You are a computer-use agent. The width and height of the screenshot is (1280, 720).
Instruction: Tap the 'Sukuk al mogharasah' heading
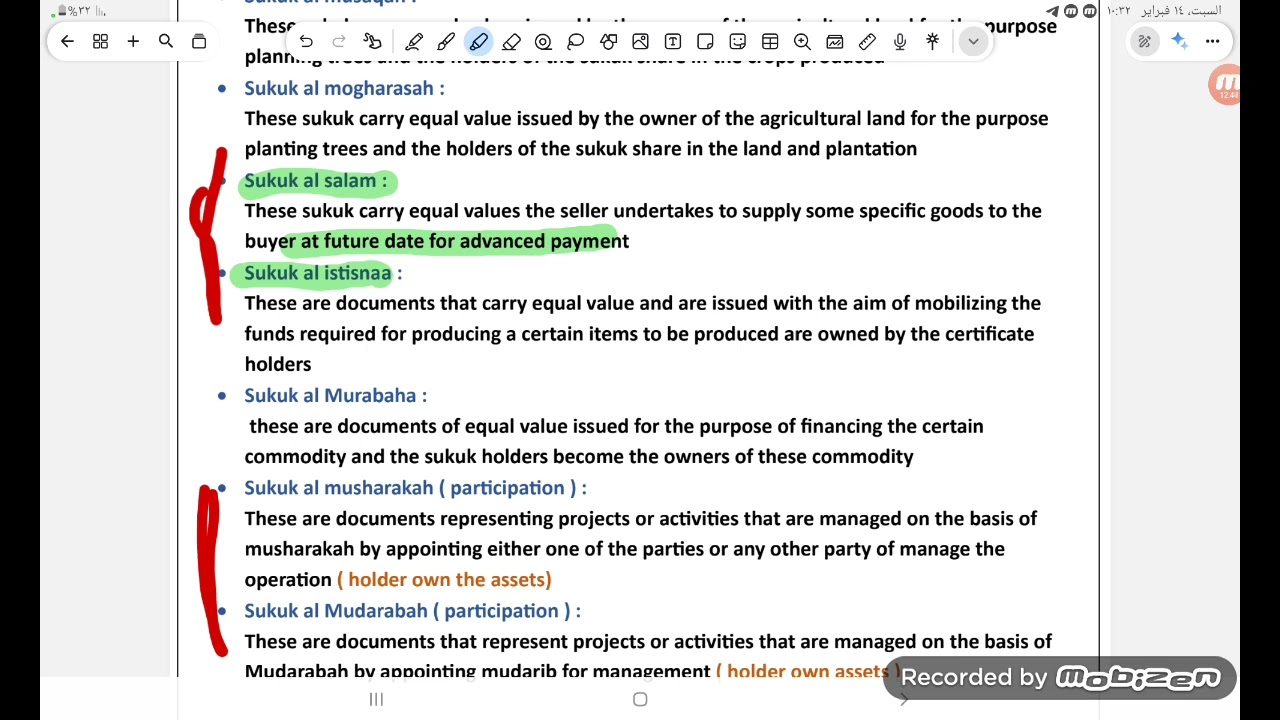345,88
